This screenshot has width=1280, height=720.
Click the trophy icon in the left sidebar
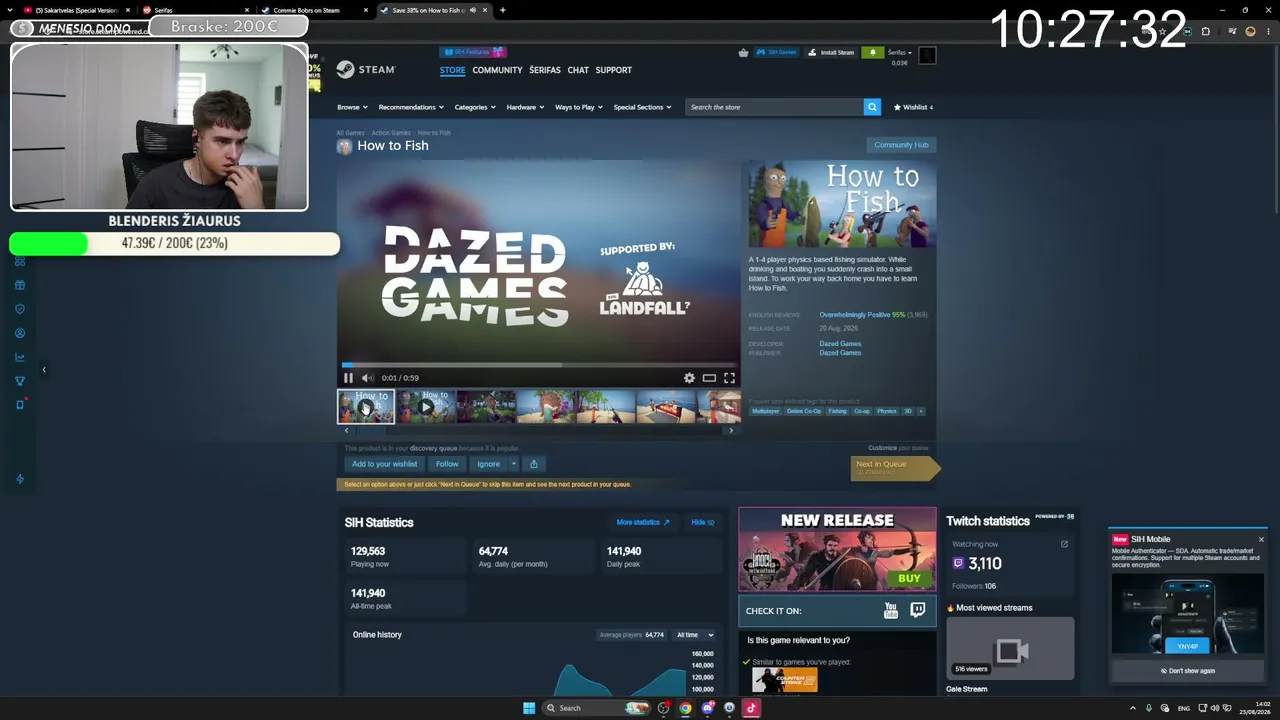tap(20, 381)
